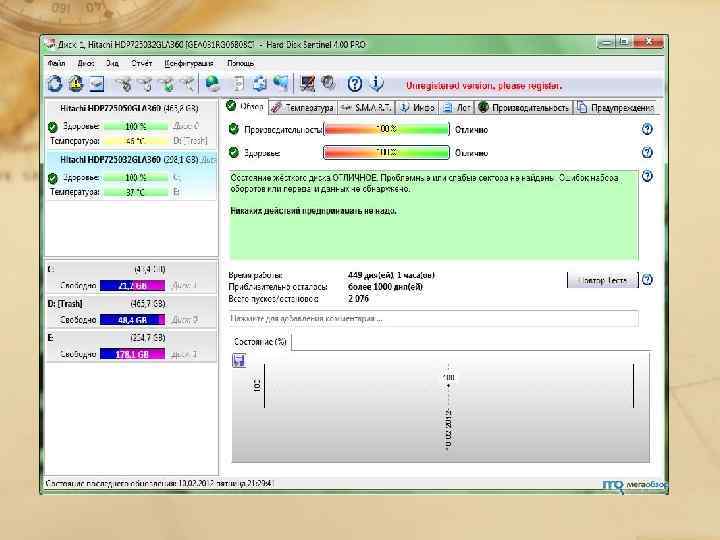The height and width of the screenshot is (540, 720).
Task: Open the Файл menu
Action: pos(56,63)
